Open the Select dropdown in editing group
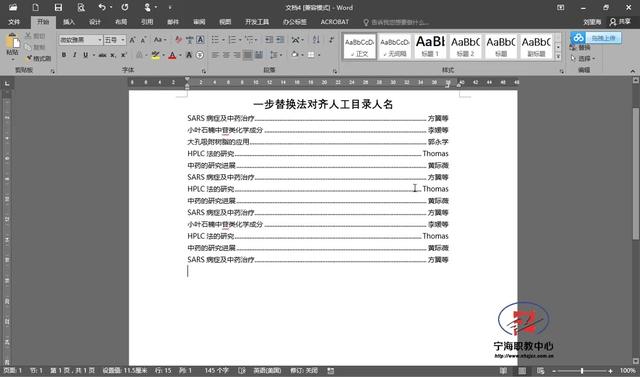This screenshot has height=377, width=640. point(583,58)
